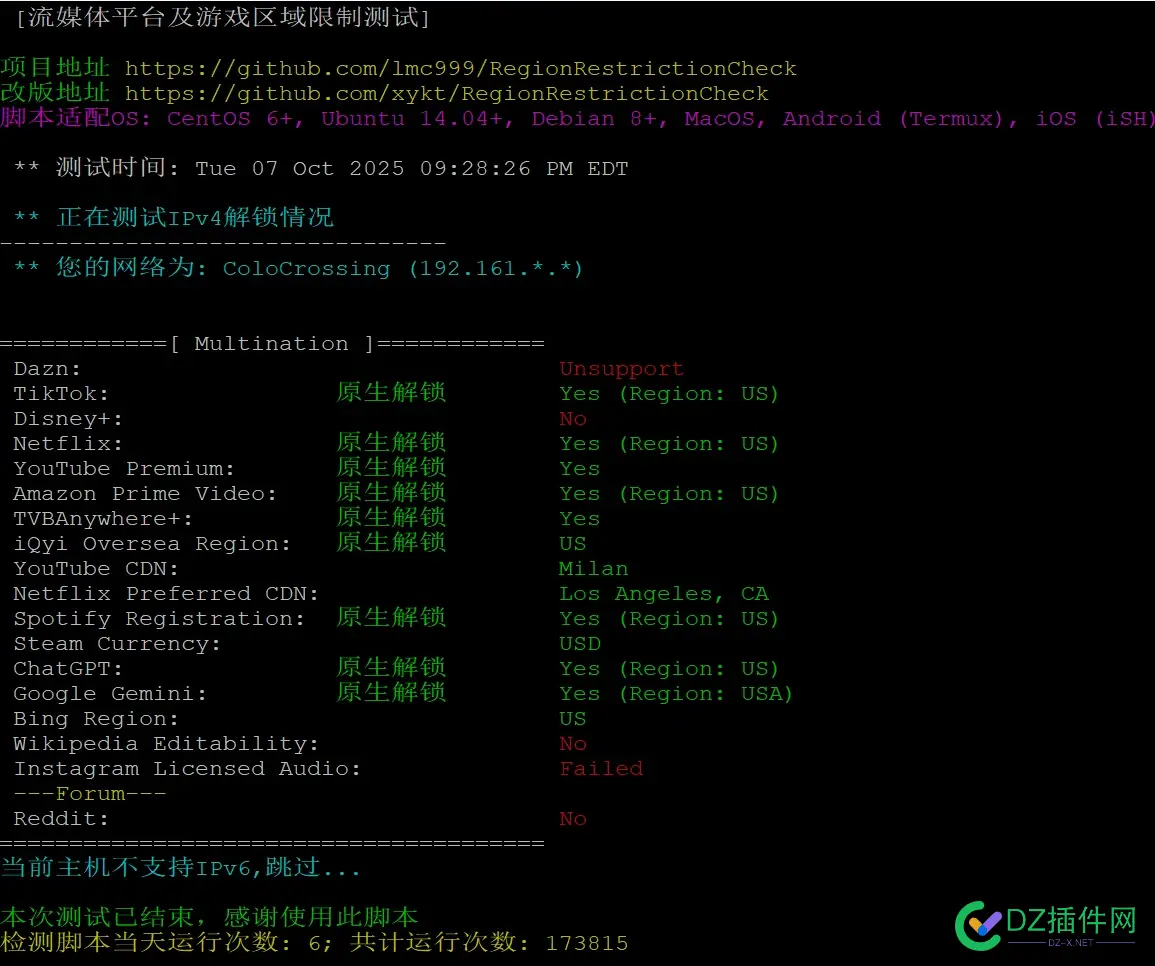Click the TikTok row label
Image resolution: width=1155 pixels, height=966 pixels.
[x=61, y=394]
